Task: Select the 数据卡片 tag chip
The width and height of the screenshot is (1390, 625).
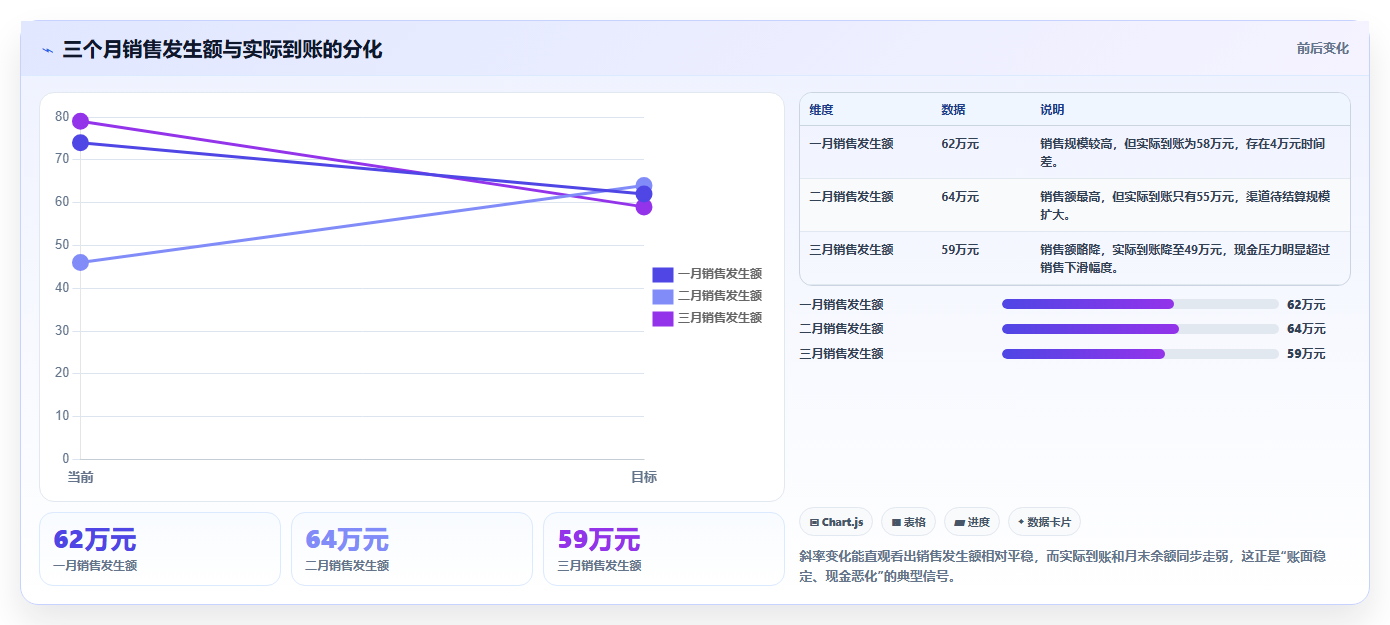Action: coord(1044,522)
